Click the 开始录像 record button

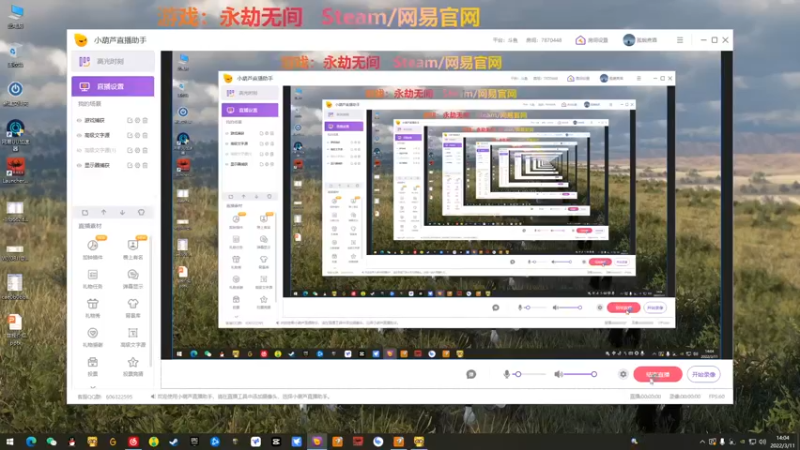point(704,374)
